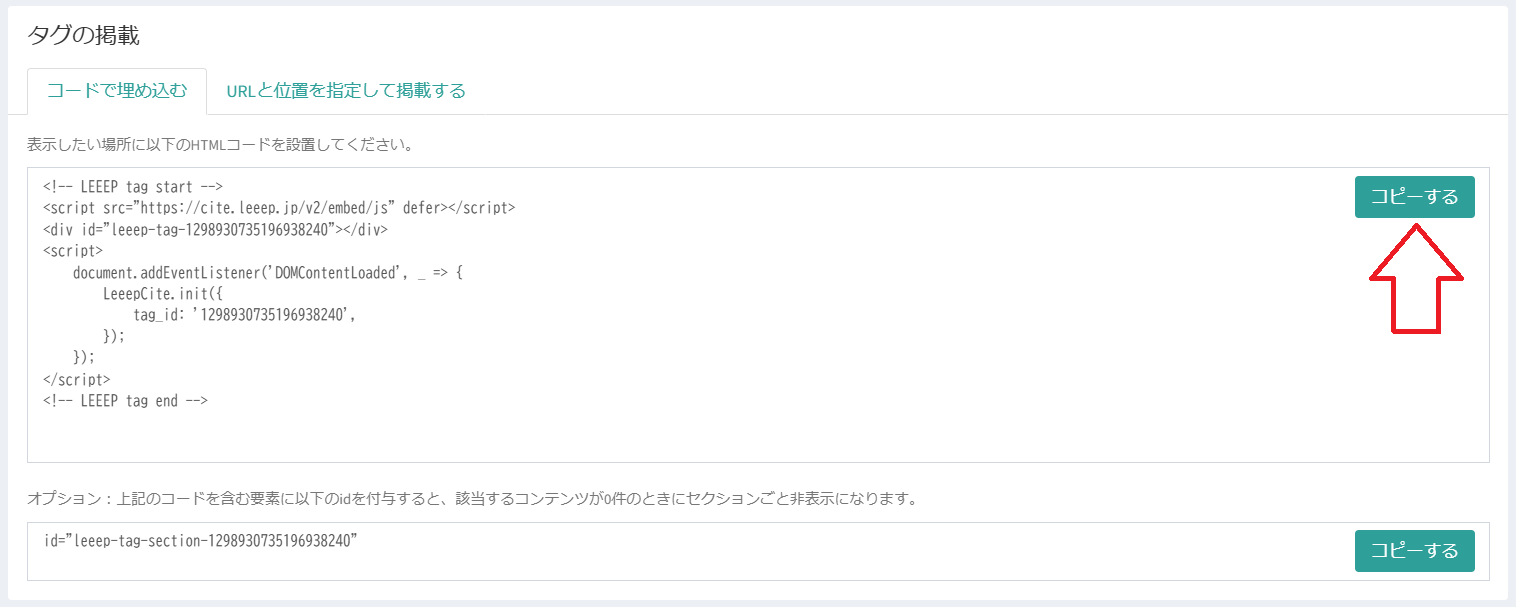Click the section id text field
This screenshot has height=607, width=1516.
(600, 550)
